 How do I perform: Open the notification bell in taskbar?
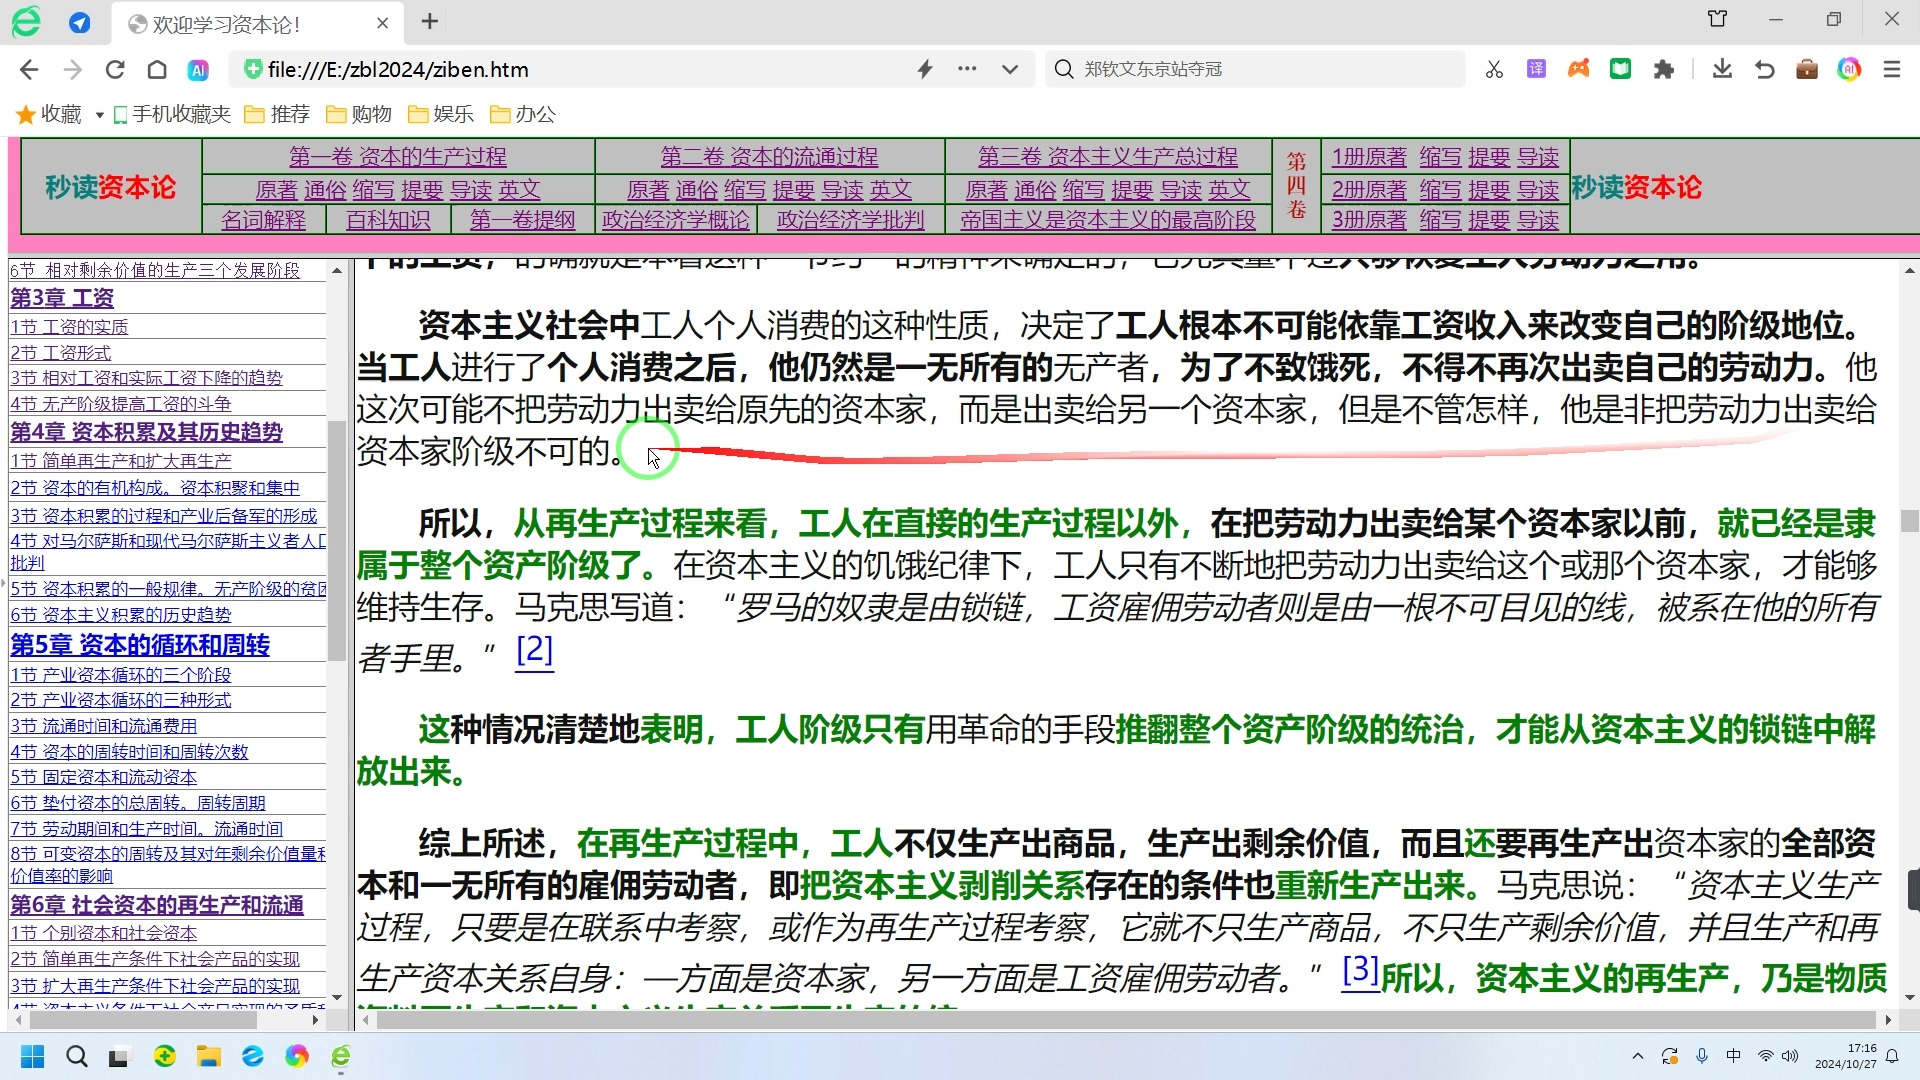(1892, 1056)
